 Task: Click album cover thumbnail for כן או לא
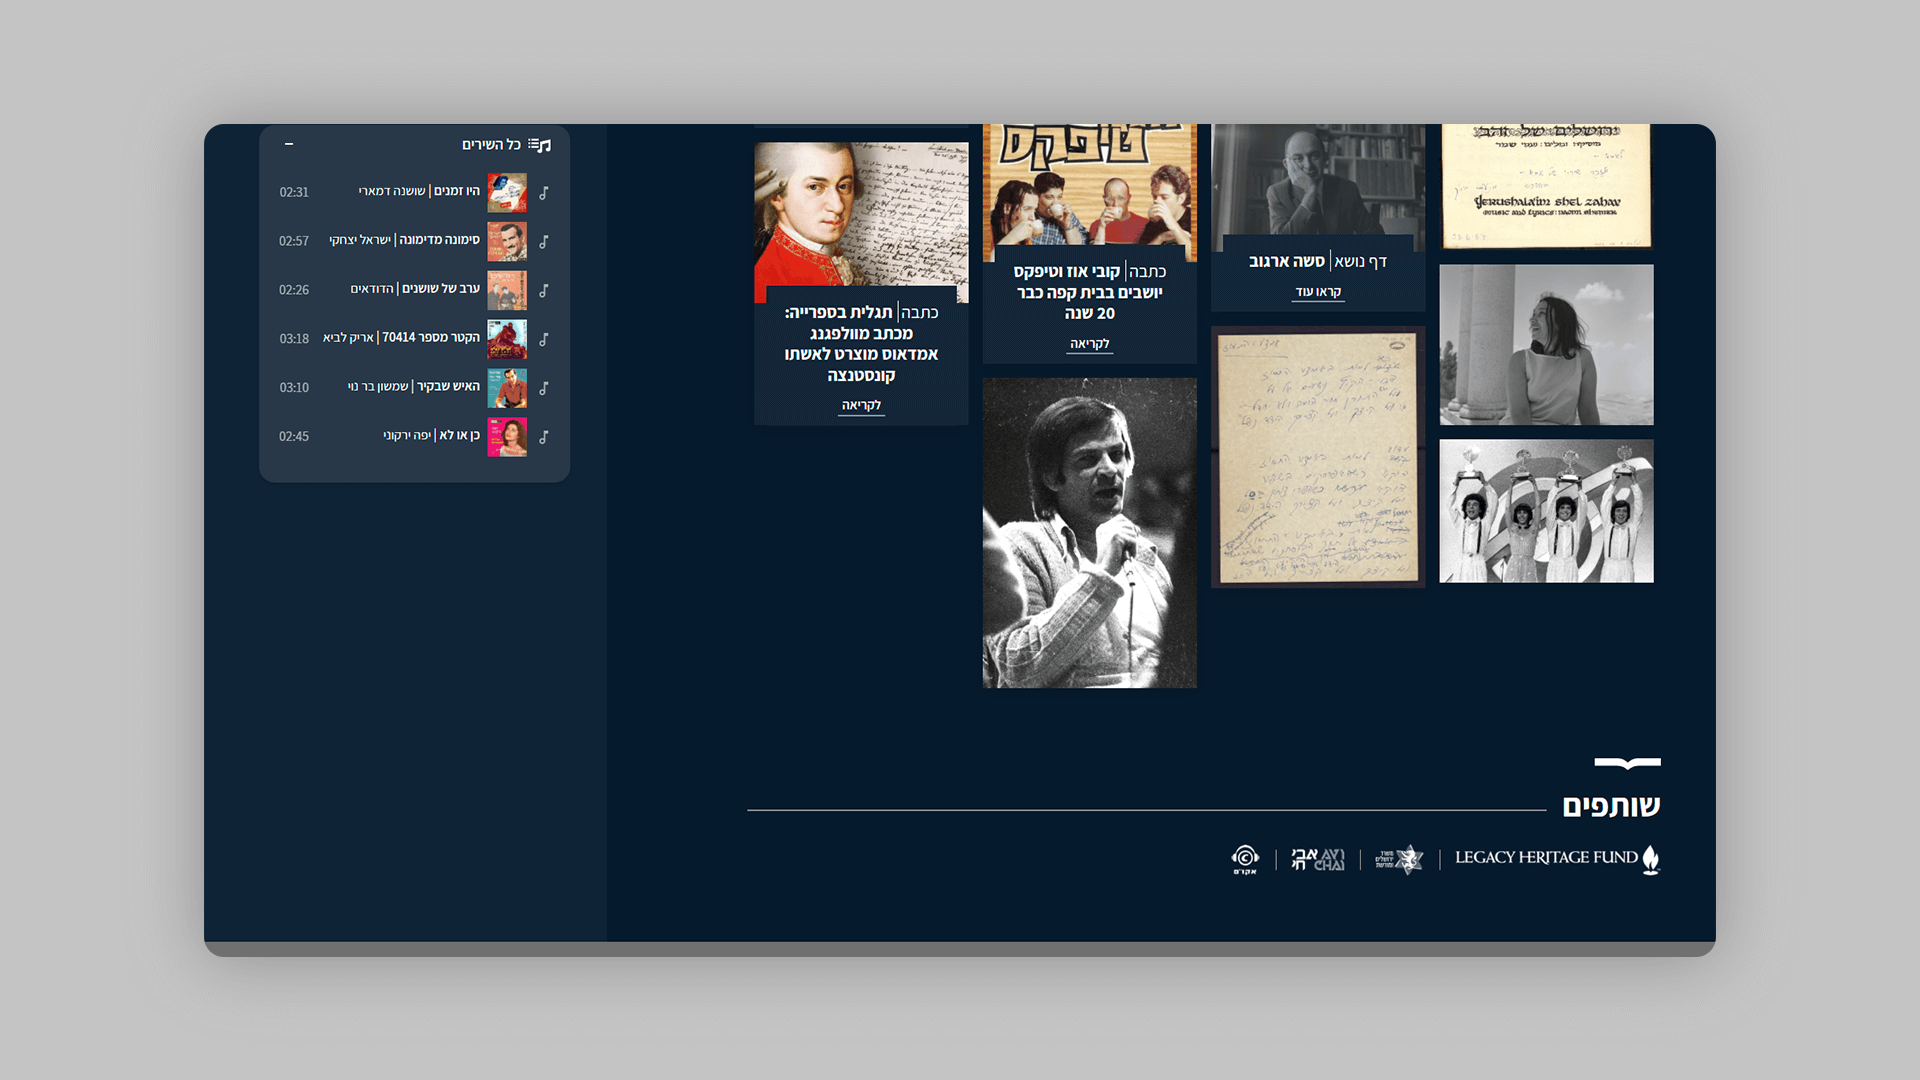(507, 437)
